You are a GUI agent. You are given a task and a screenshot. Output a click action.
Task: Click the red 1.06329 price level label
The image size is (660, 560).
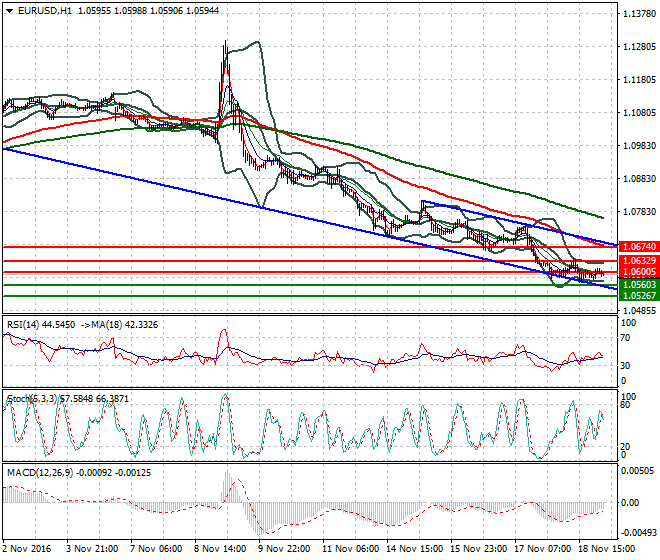[x=639, y=261]
